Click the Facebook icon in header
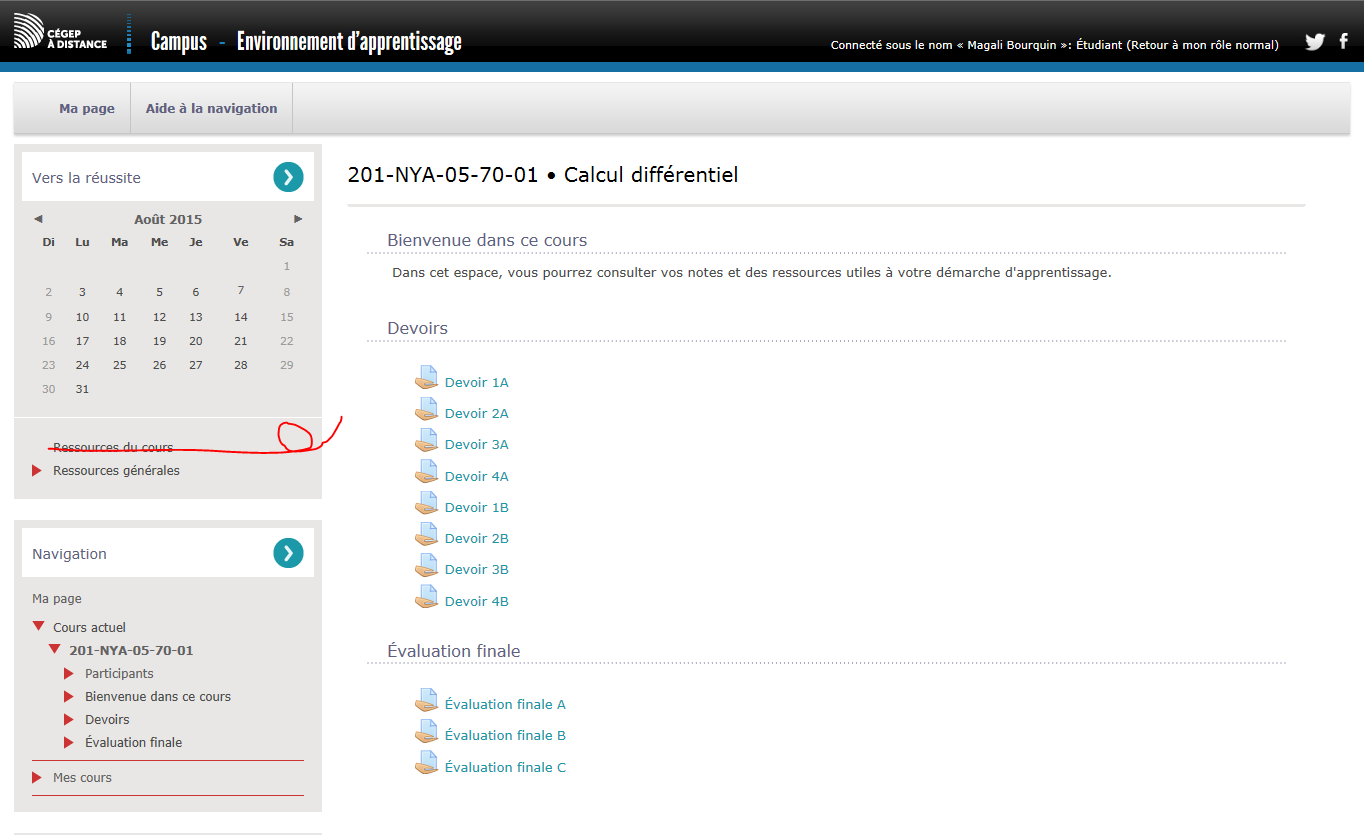Image resolution: width=1364 pixels, height=835 pixels. tap(1344, 42)
